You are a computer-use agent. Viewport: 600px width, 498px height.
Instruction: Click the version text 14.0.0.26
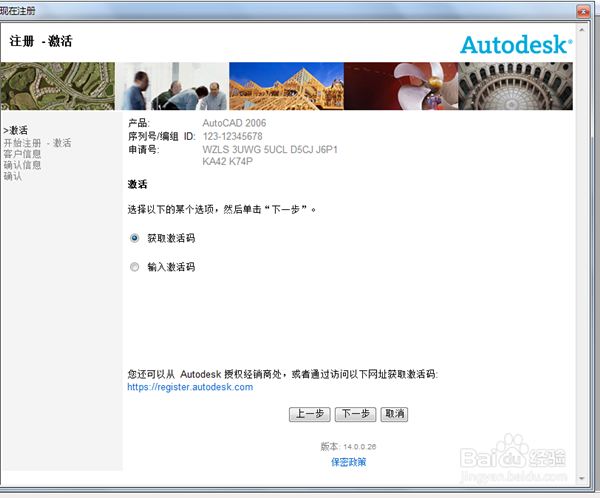click(x=360, y=447)
